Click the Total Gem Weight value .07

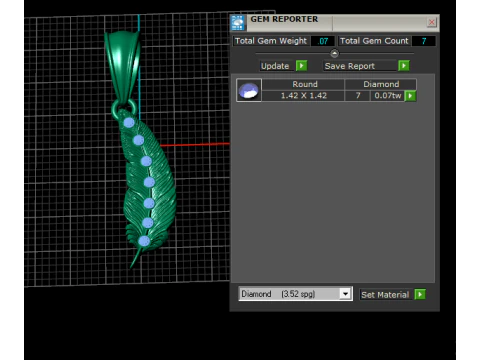click(323, 41)
